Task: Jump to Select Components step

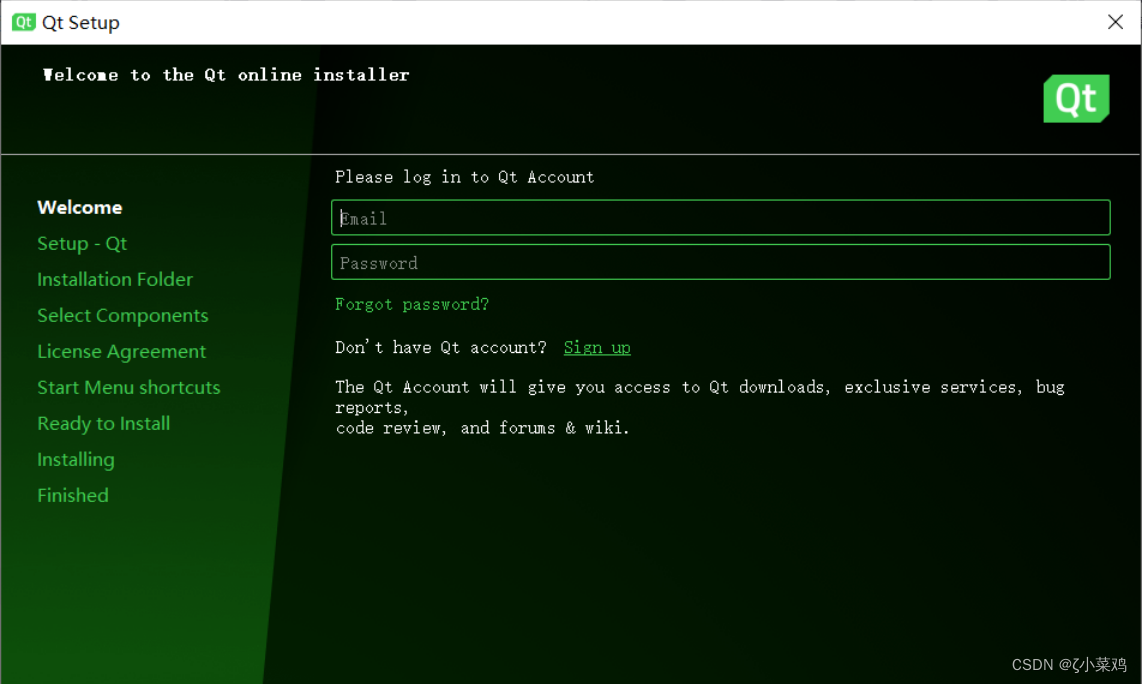Action: [x=122, y=316]
